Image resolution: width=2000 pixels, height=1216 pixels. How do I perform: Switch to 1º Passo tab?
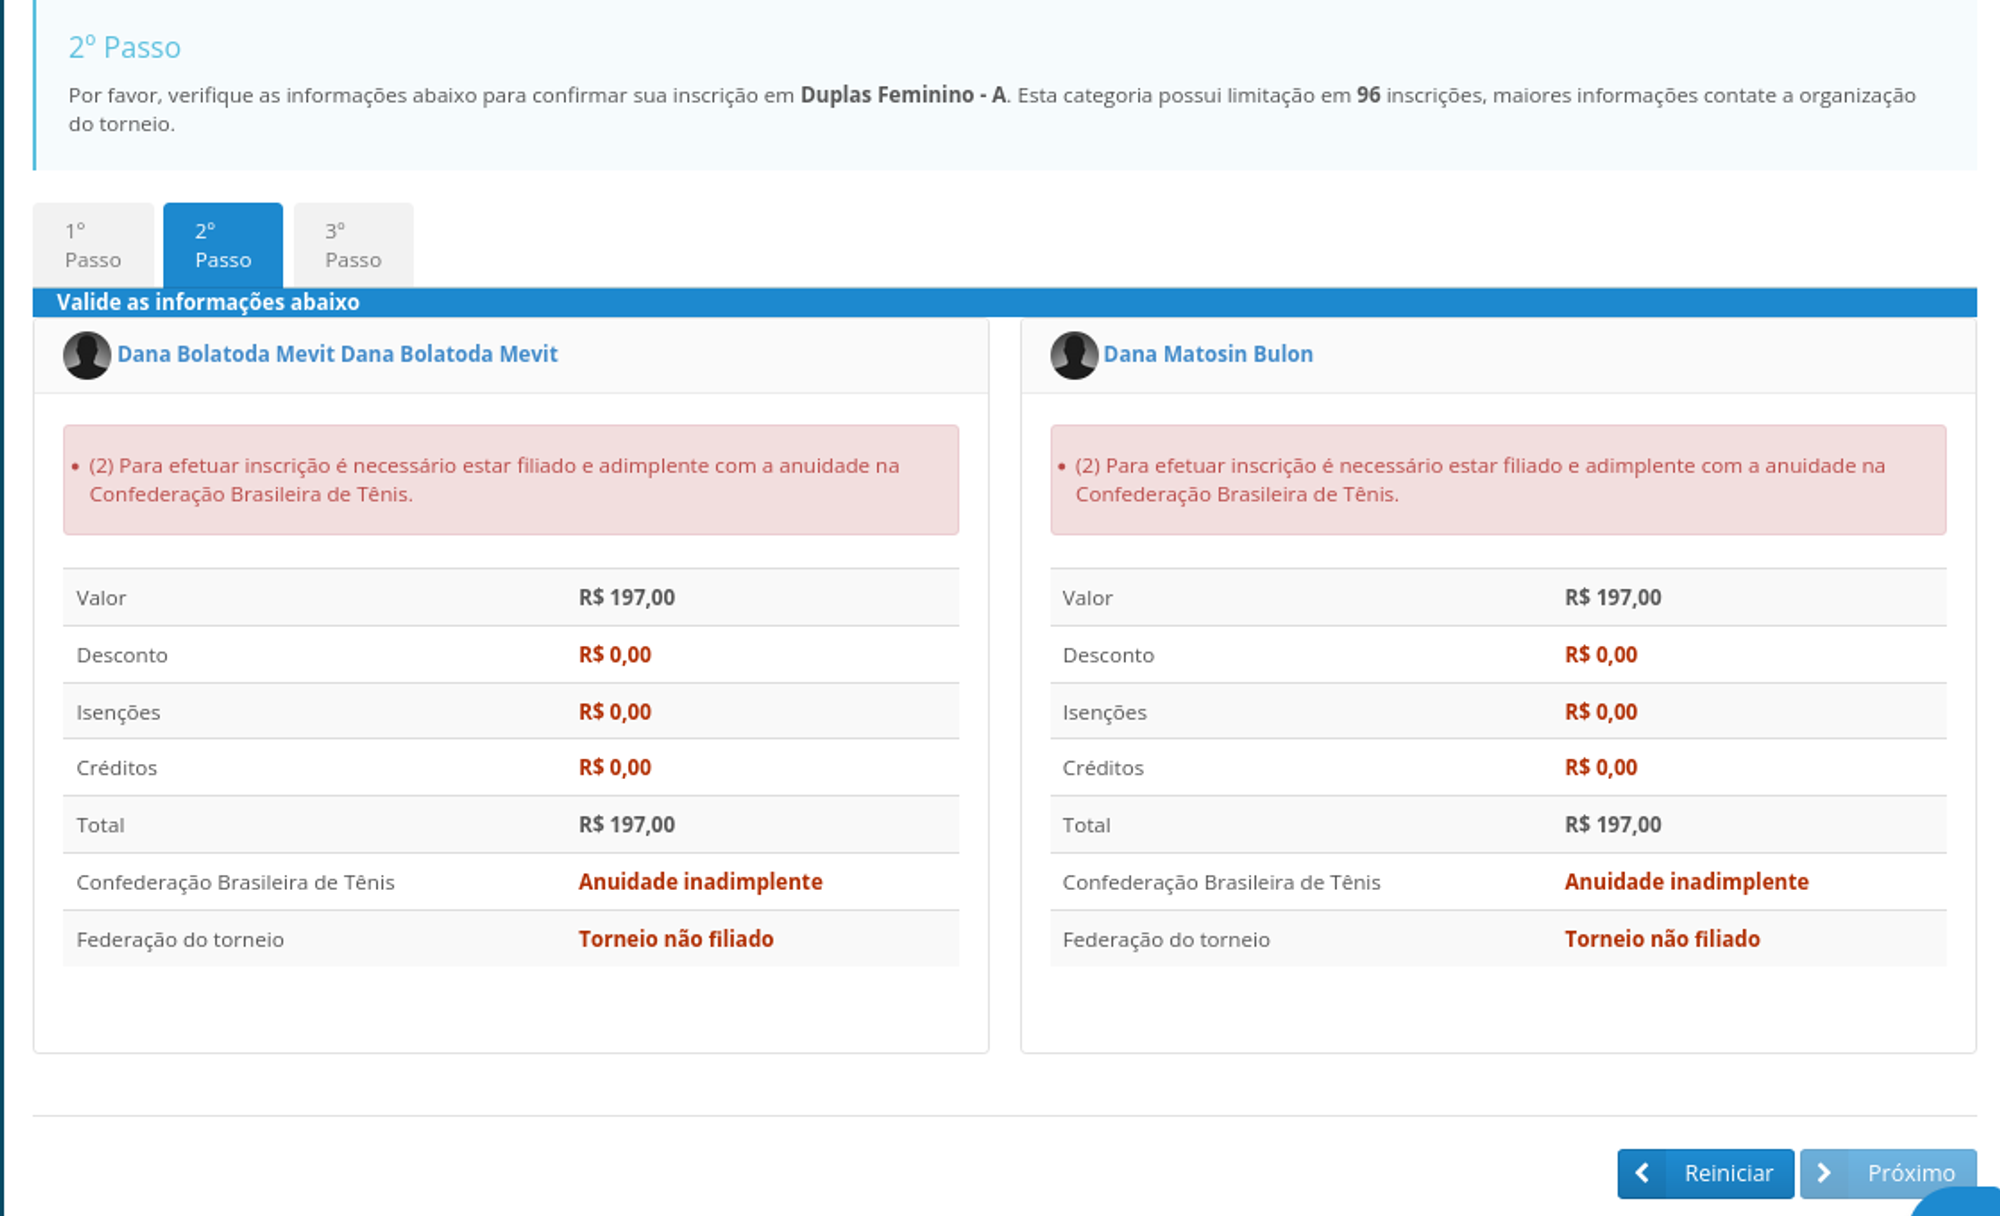(93, 245)
